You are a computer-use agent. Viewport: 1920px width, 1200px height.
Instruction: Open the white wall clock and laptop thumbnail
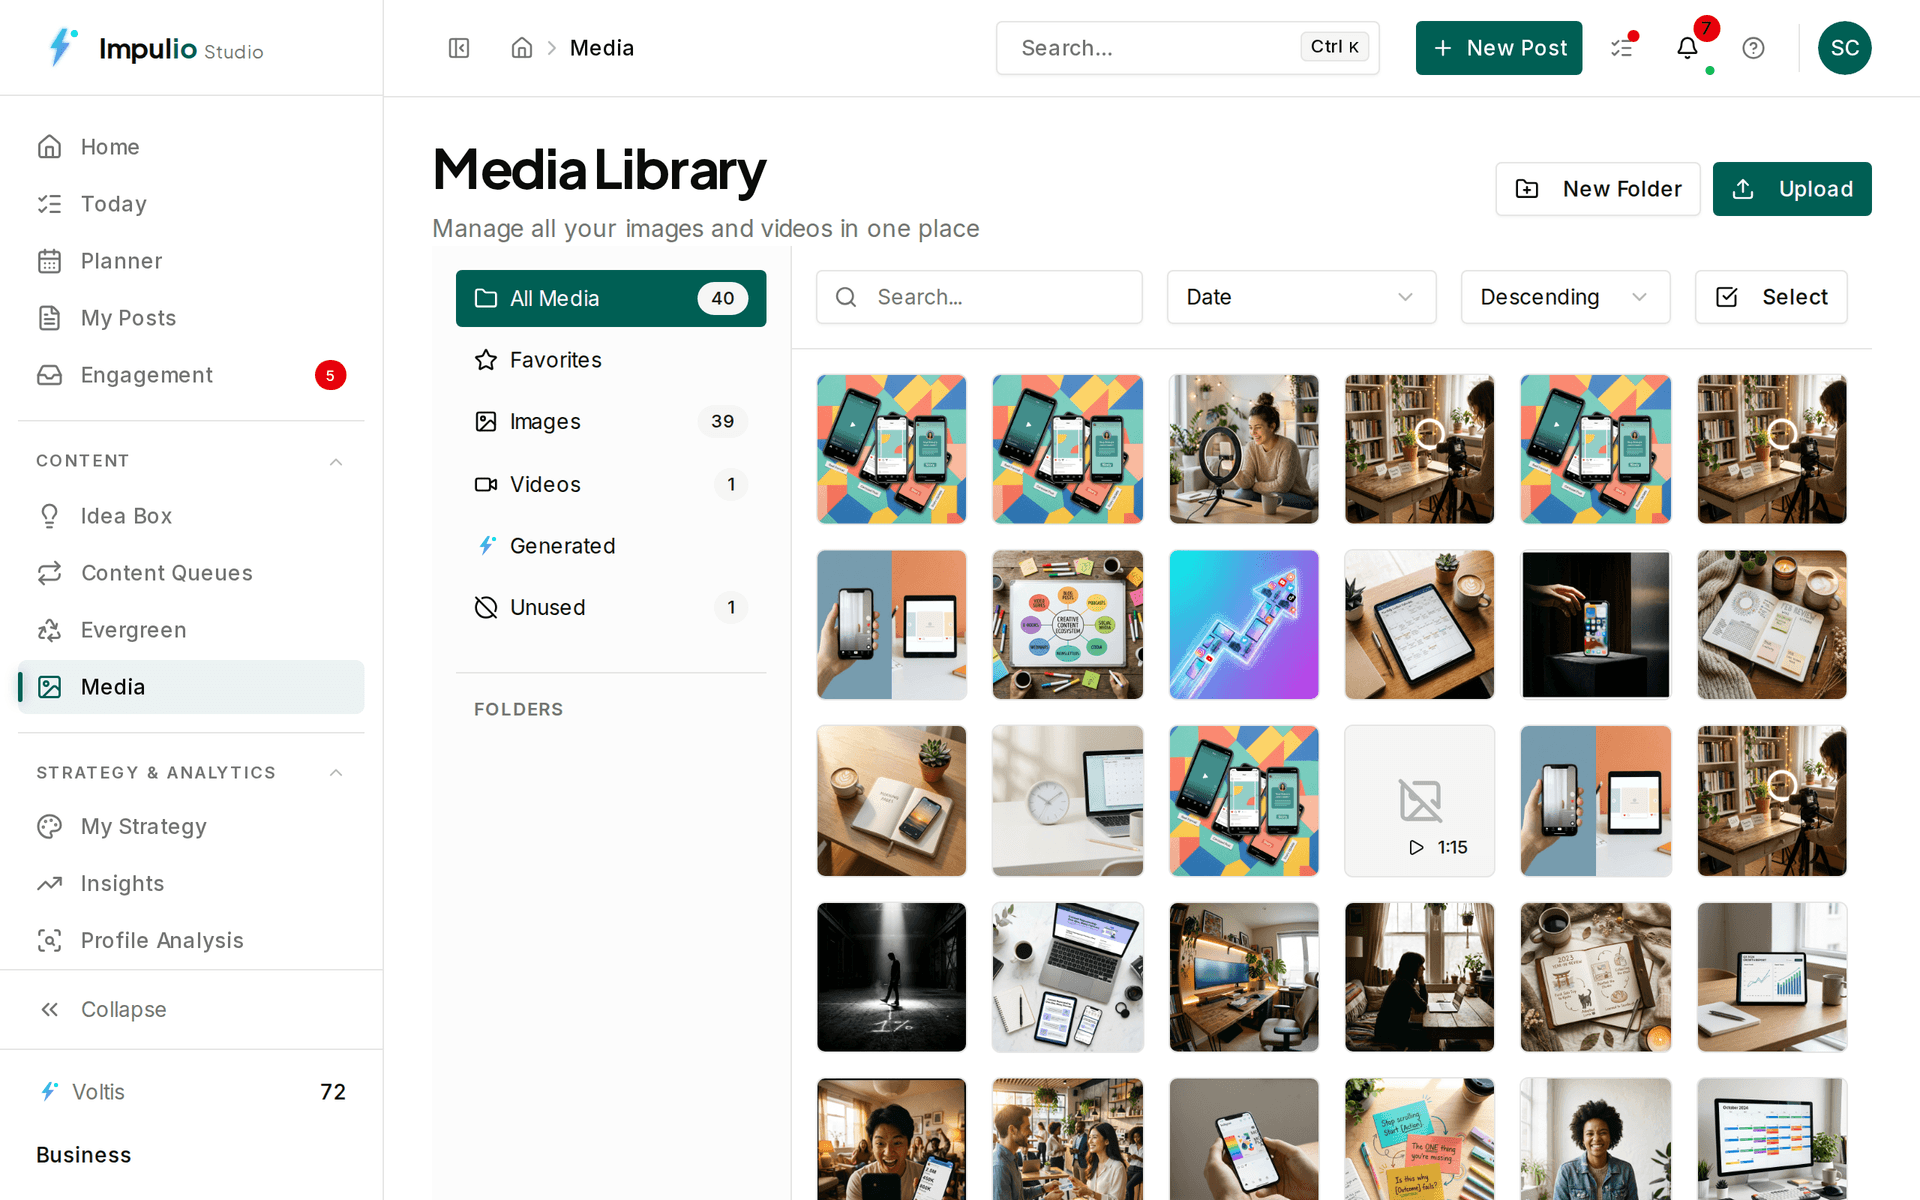[1068, 801]
